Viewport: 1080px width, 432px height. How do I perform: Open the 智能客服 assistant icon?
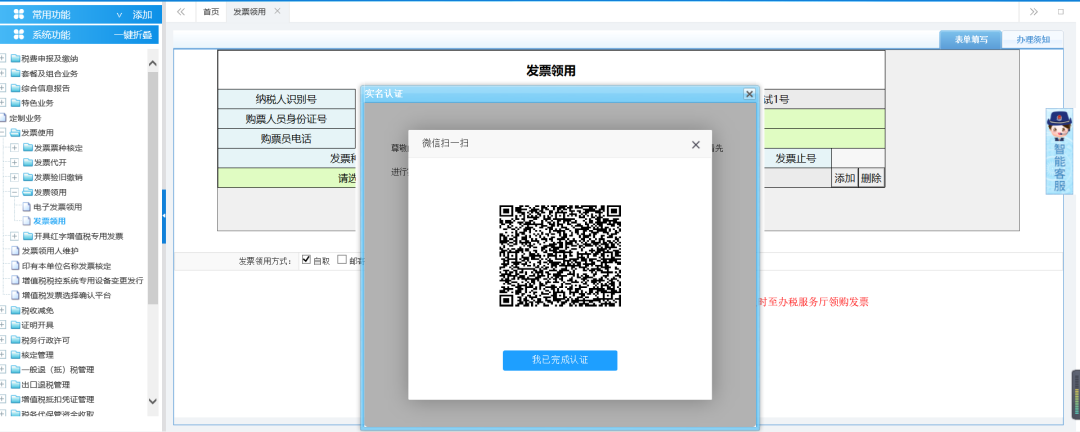point(1059,152)
